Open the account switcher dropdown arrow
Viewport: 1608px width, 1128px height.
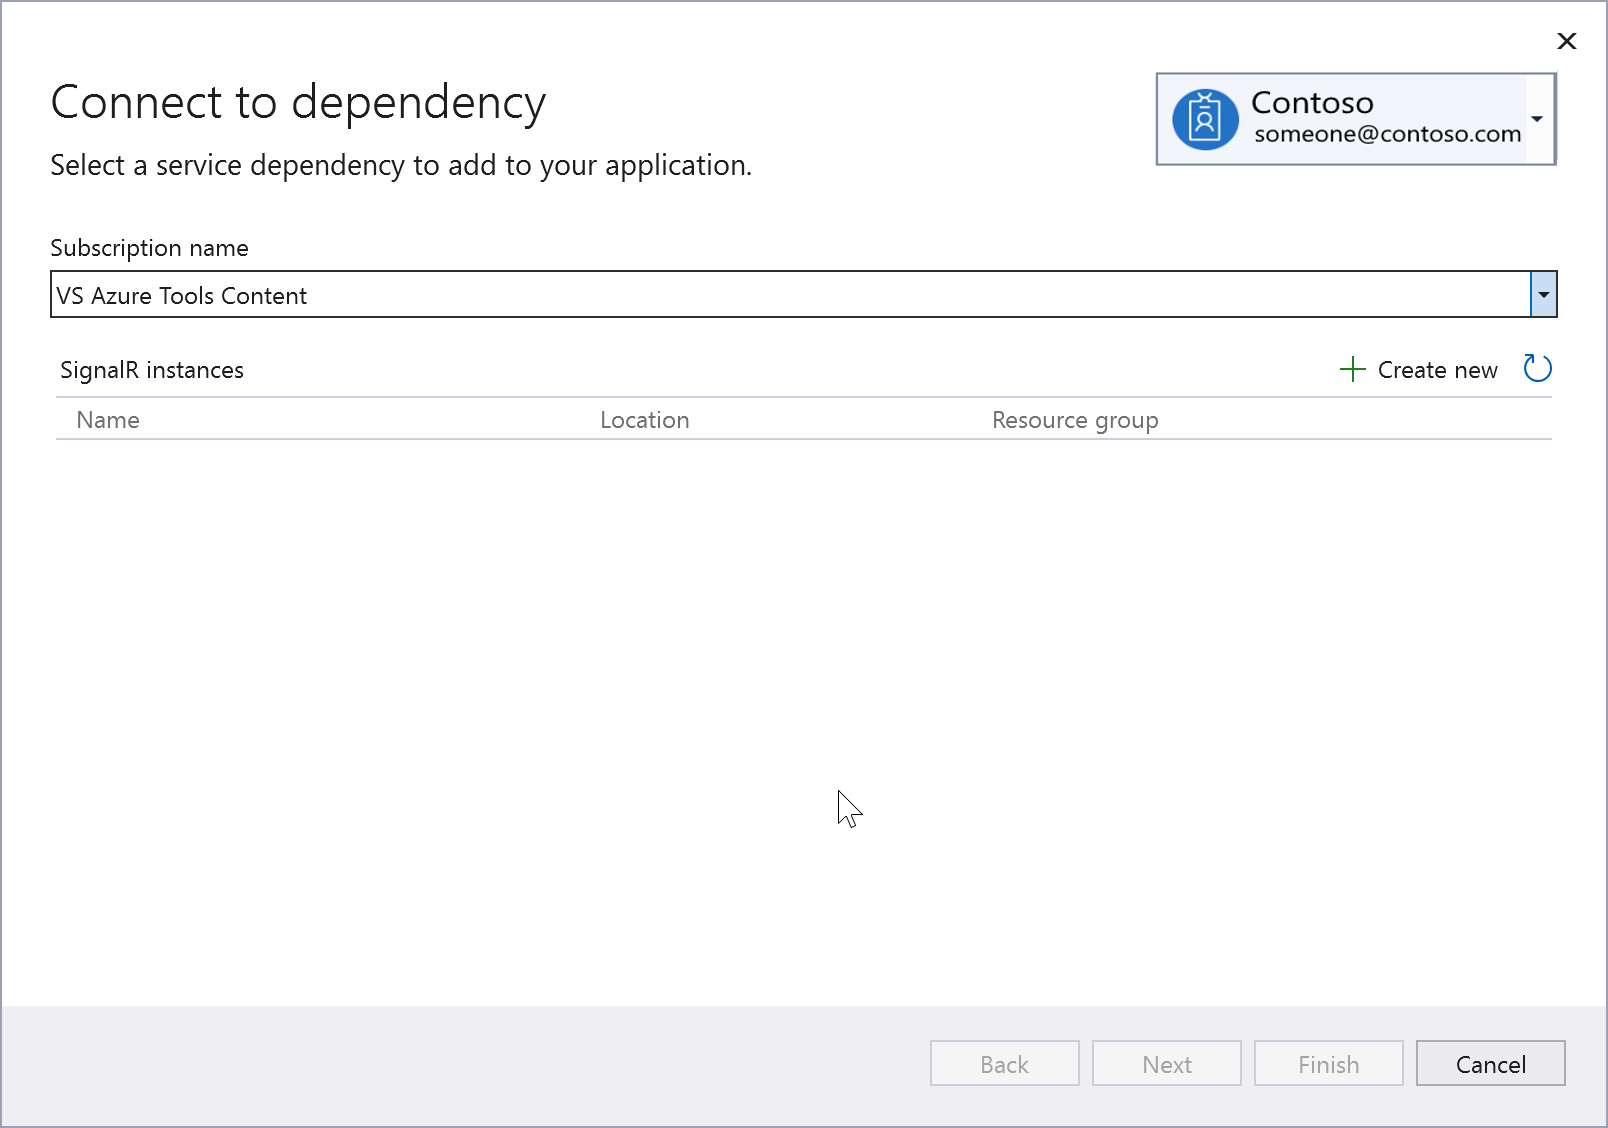[x=1537, y=119]
